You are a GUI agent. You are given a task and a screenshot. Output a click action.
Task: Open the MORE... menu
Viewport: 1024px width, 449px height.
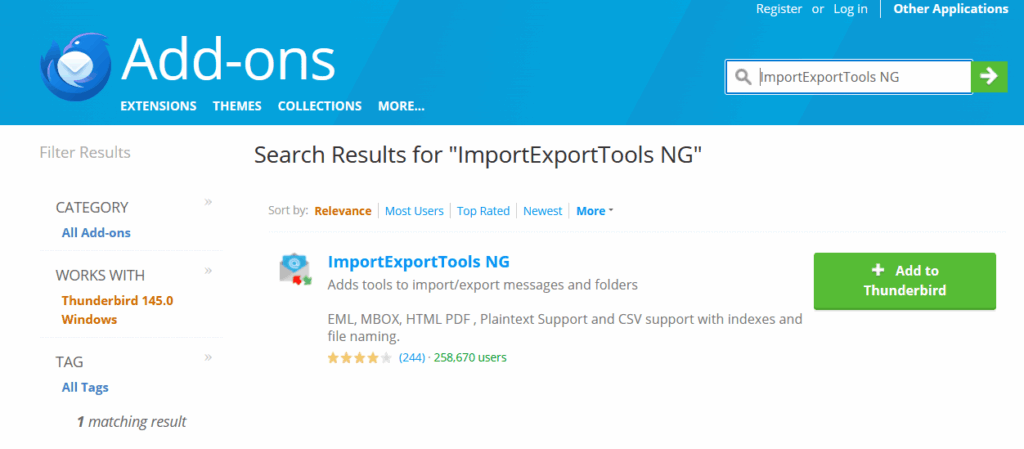coord(401,106)
